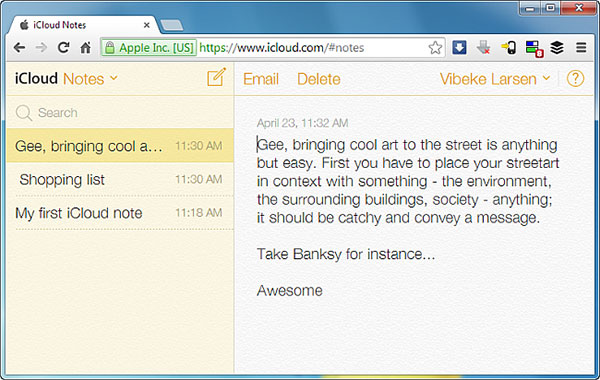Create a new note with compose icon
The height and width of the screenshot is (380, 600).
tap(216, 78)
